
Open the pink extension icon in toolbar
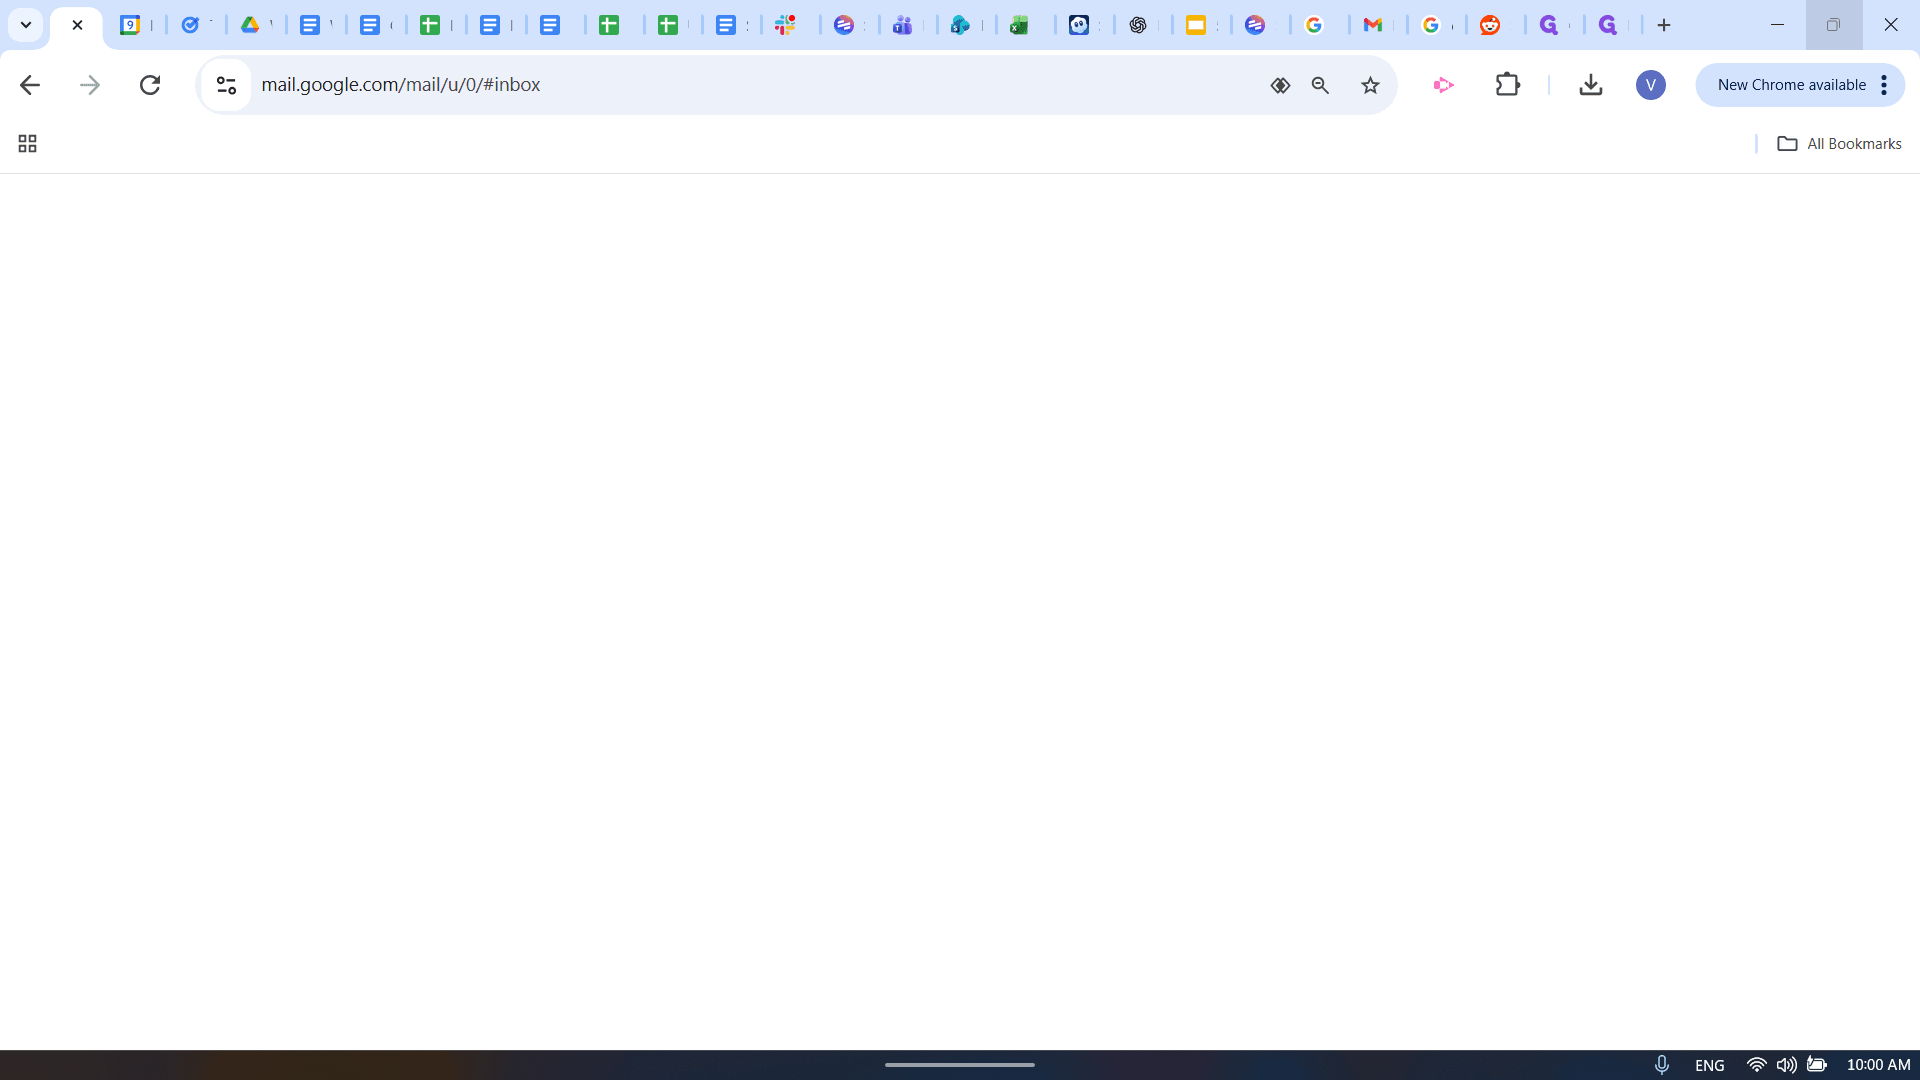coord(1443,85)
